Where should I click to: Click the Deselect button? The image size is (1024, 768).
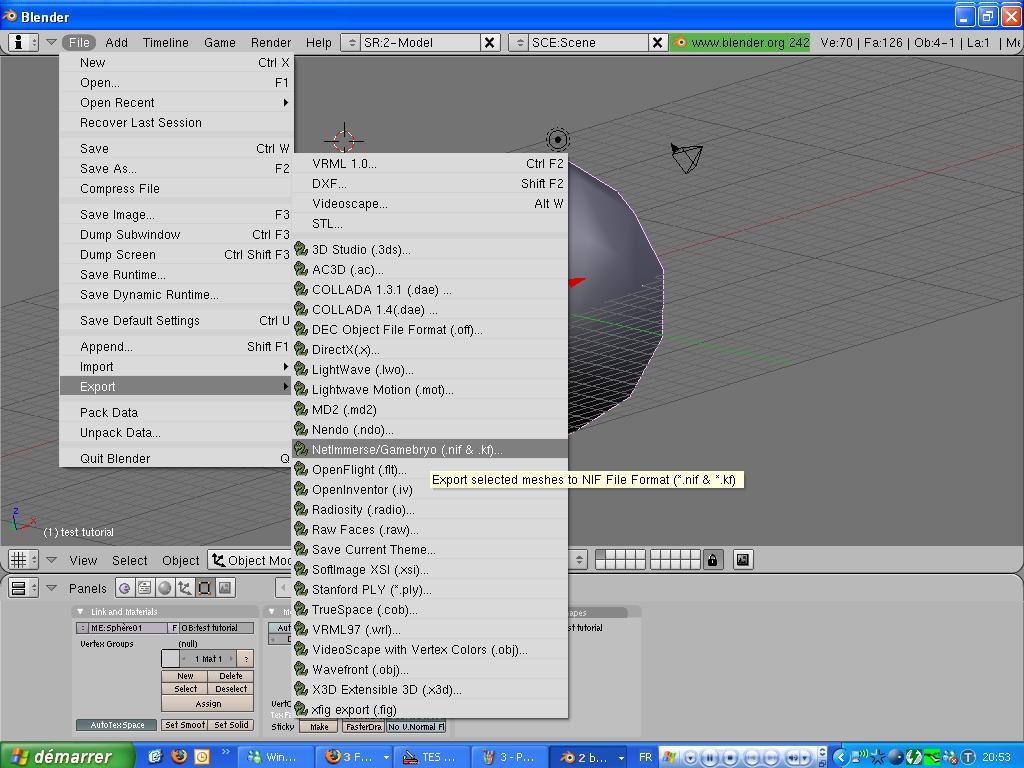(231, 689)
